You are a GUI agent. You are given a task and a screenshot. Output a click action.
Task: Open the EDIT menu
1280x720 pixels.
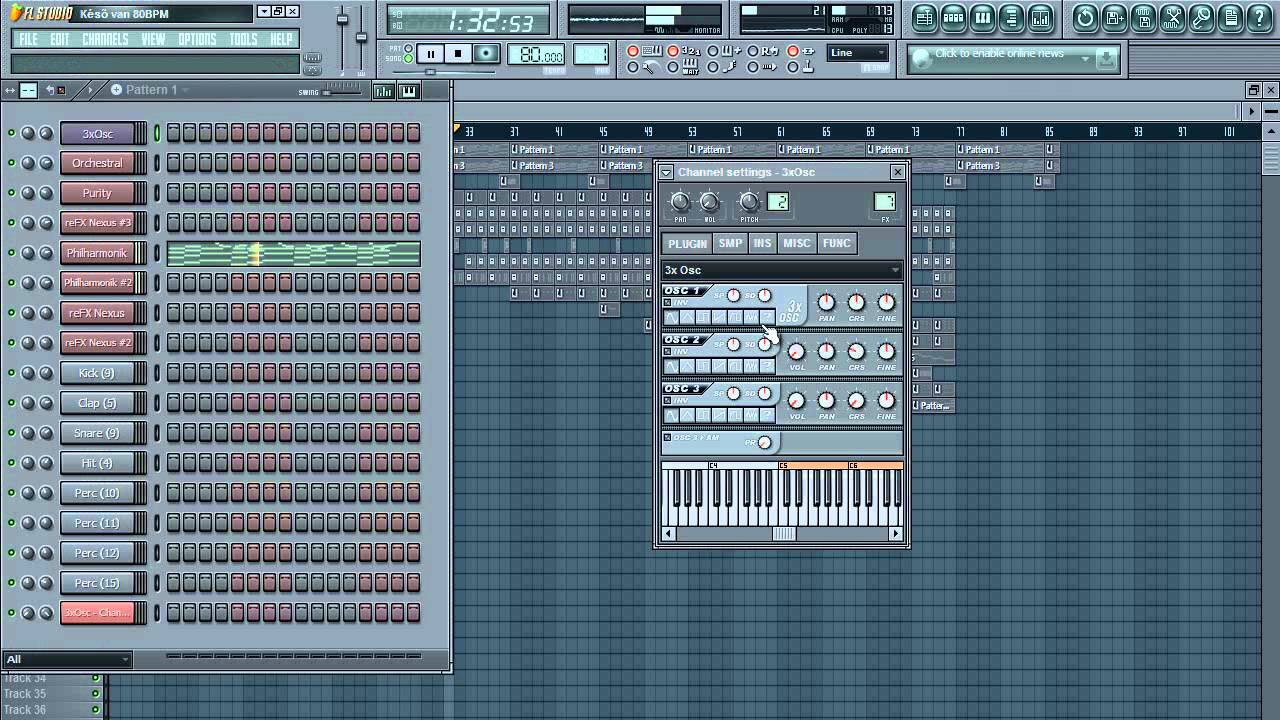click(60, 39)
